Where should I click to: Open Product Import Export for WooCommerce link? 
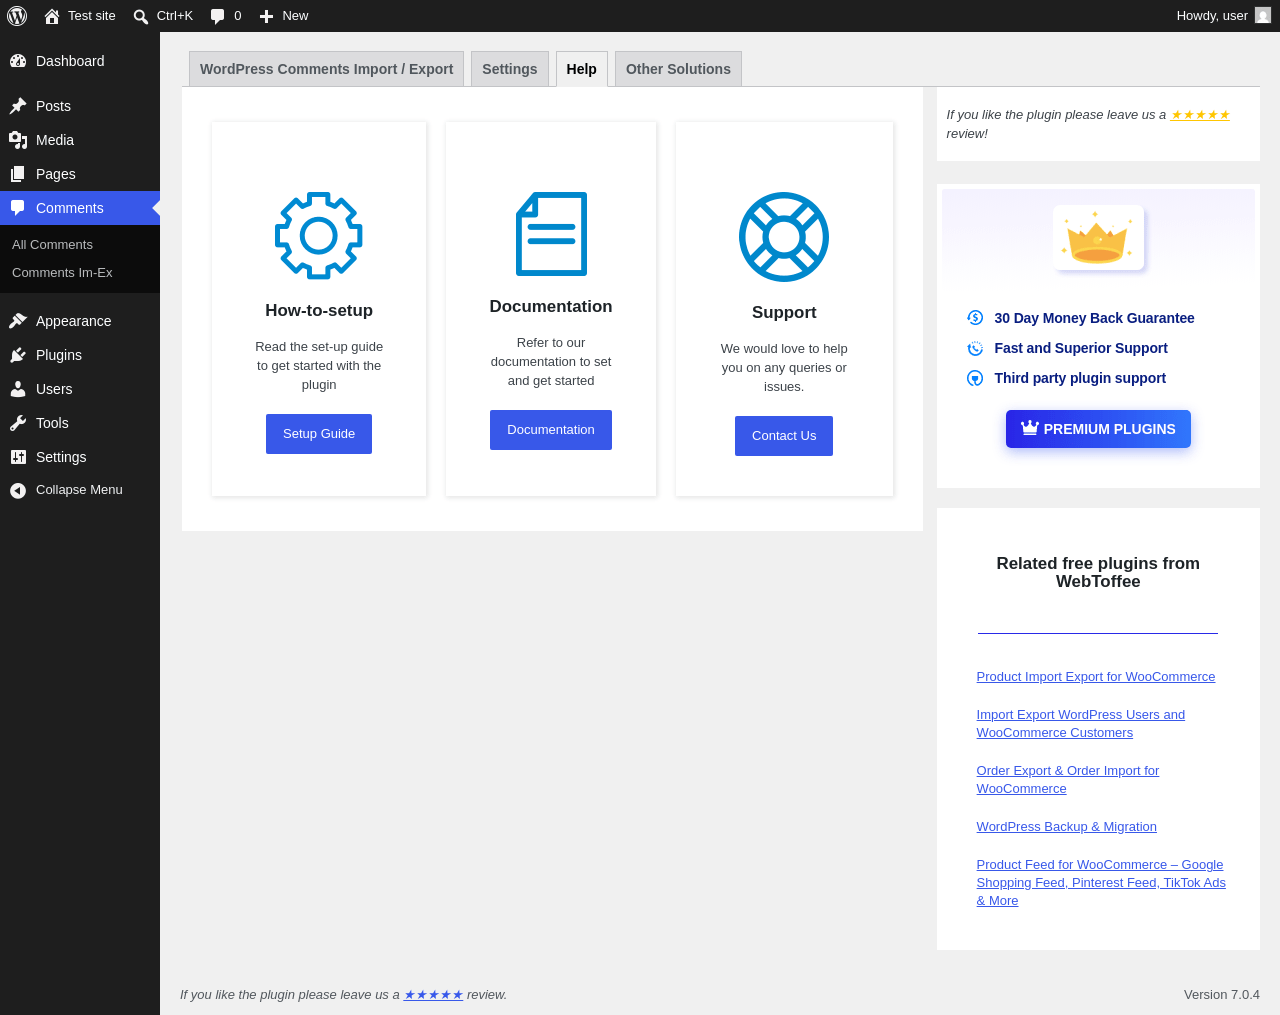(1096, 677)
